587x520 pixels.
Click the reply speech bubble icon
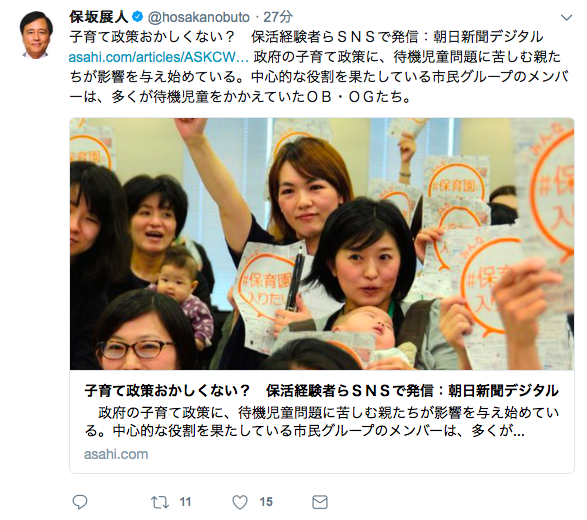click(x=79, y=502)
